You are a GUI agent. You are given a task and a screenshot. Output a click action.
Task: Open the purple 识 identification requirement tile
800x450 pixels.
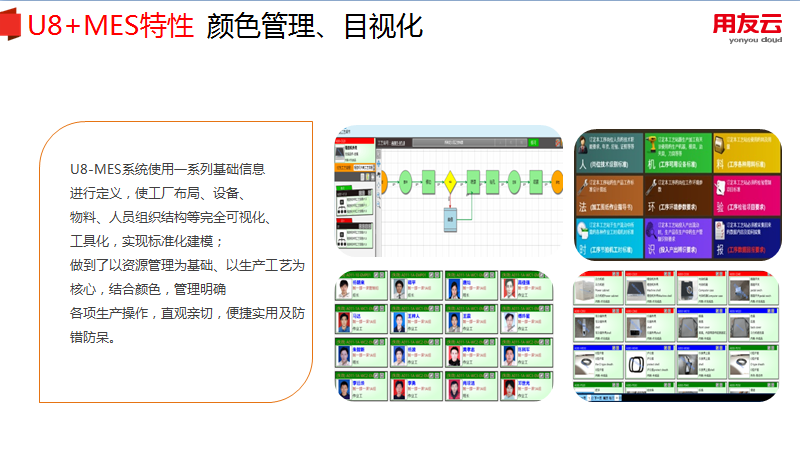(x=678, y=238)
